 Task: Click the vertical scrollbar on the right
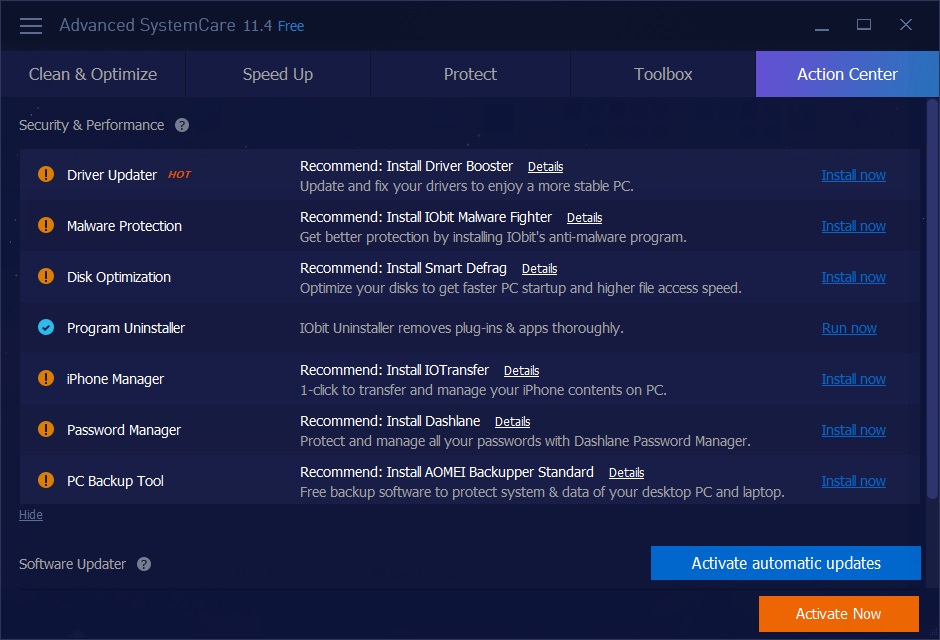(x=932, y=300)
